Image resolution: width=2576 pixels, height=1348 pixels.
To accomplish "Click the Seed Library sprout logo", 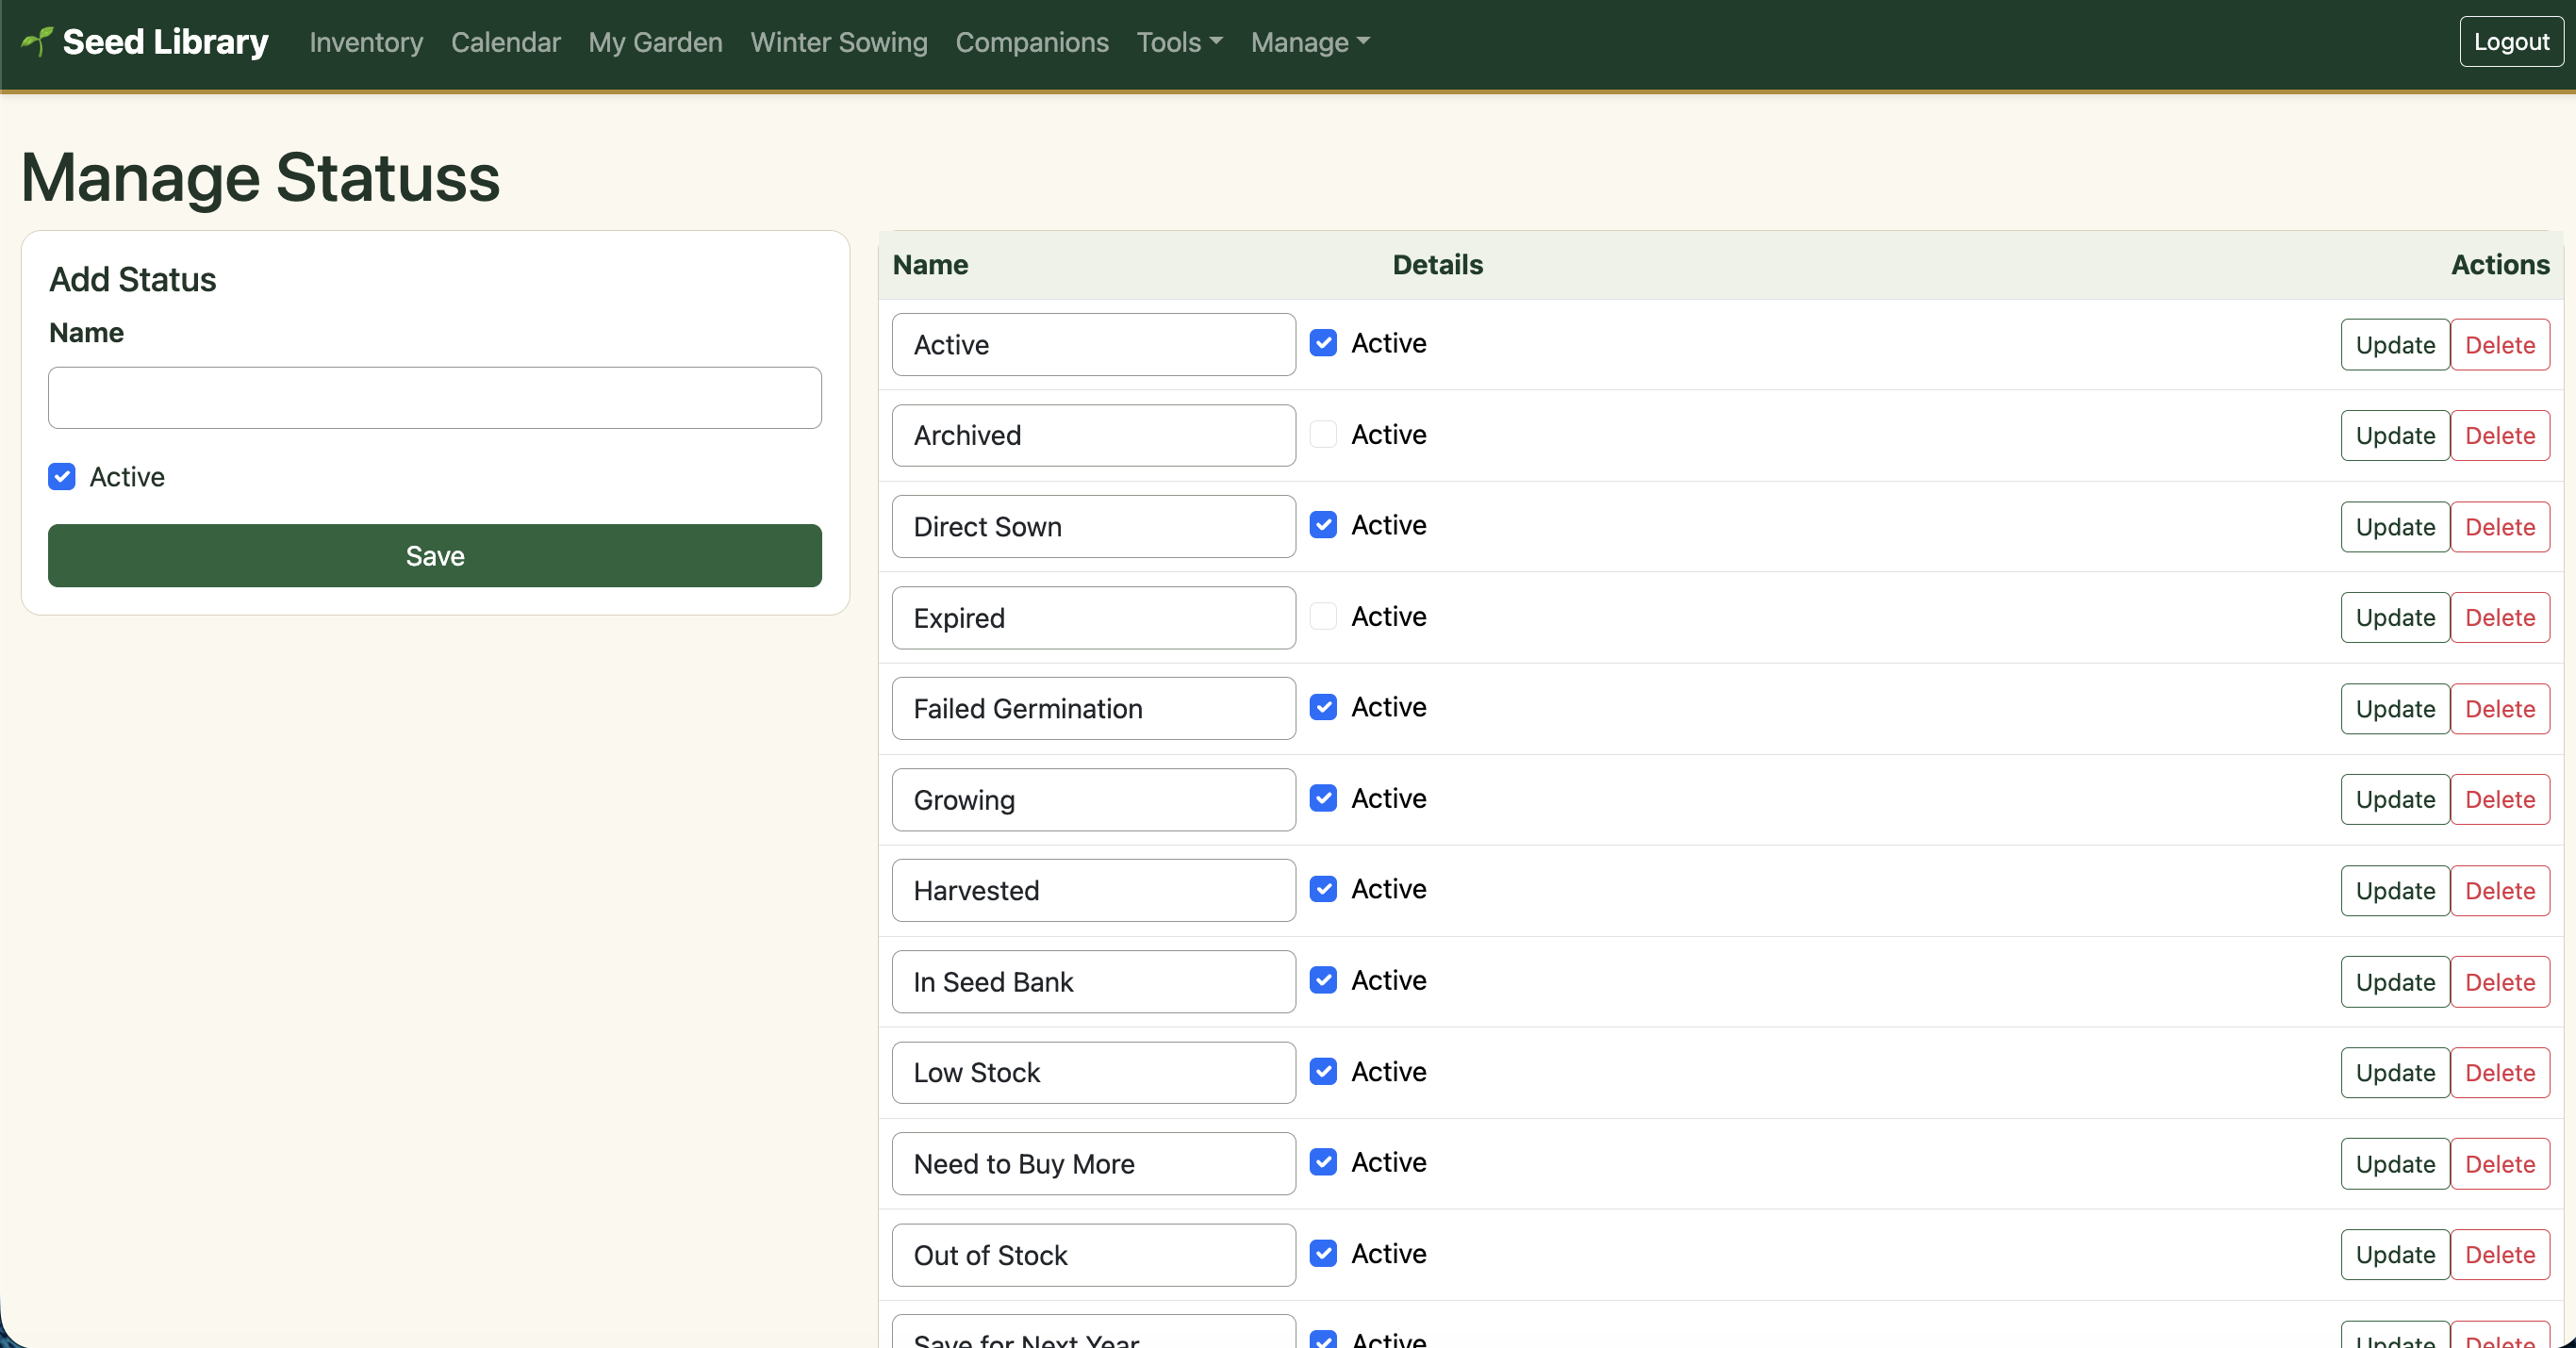I will (37, 41).
